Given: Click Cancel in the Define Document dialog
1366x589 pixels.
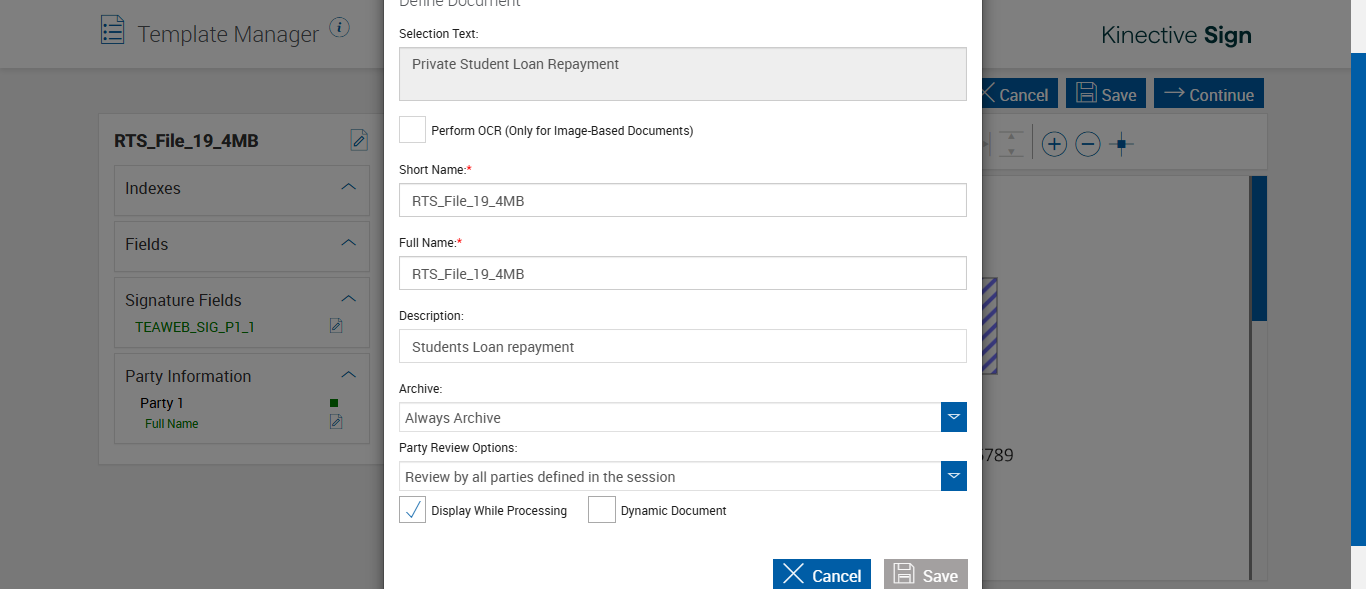Looking at the screenshot, I should pos(821,575).
